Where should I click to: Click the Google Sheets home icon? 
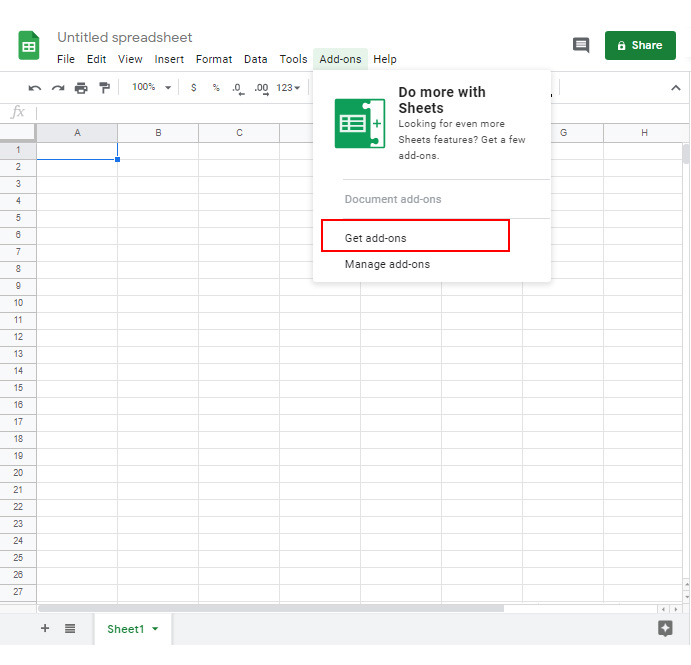tap(29, 45)
